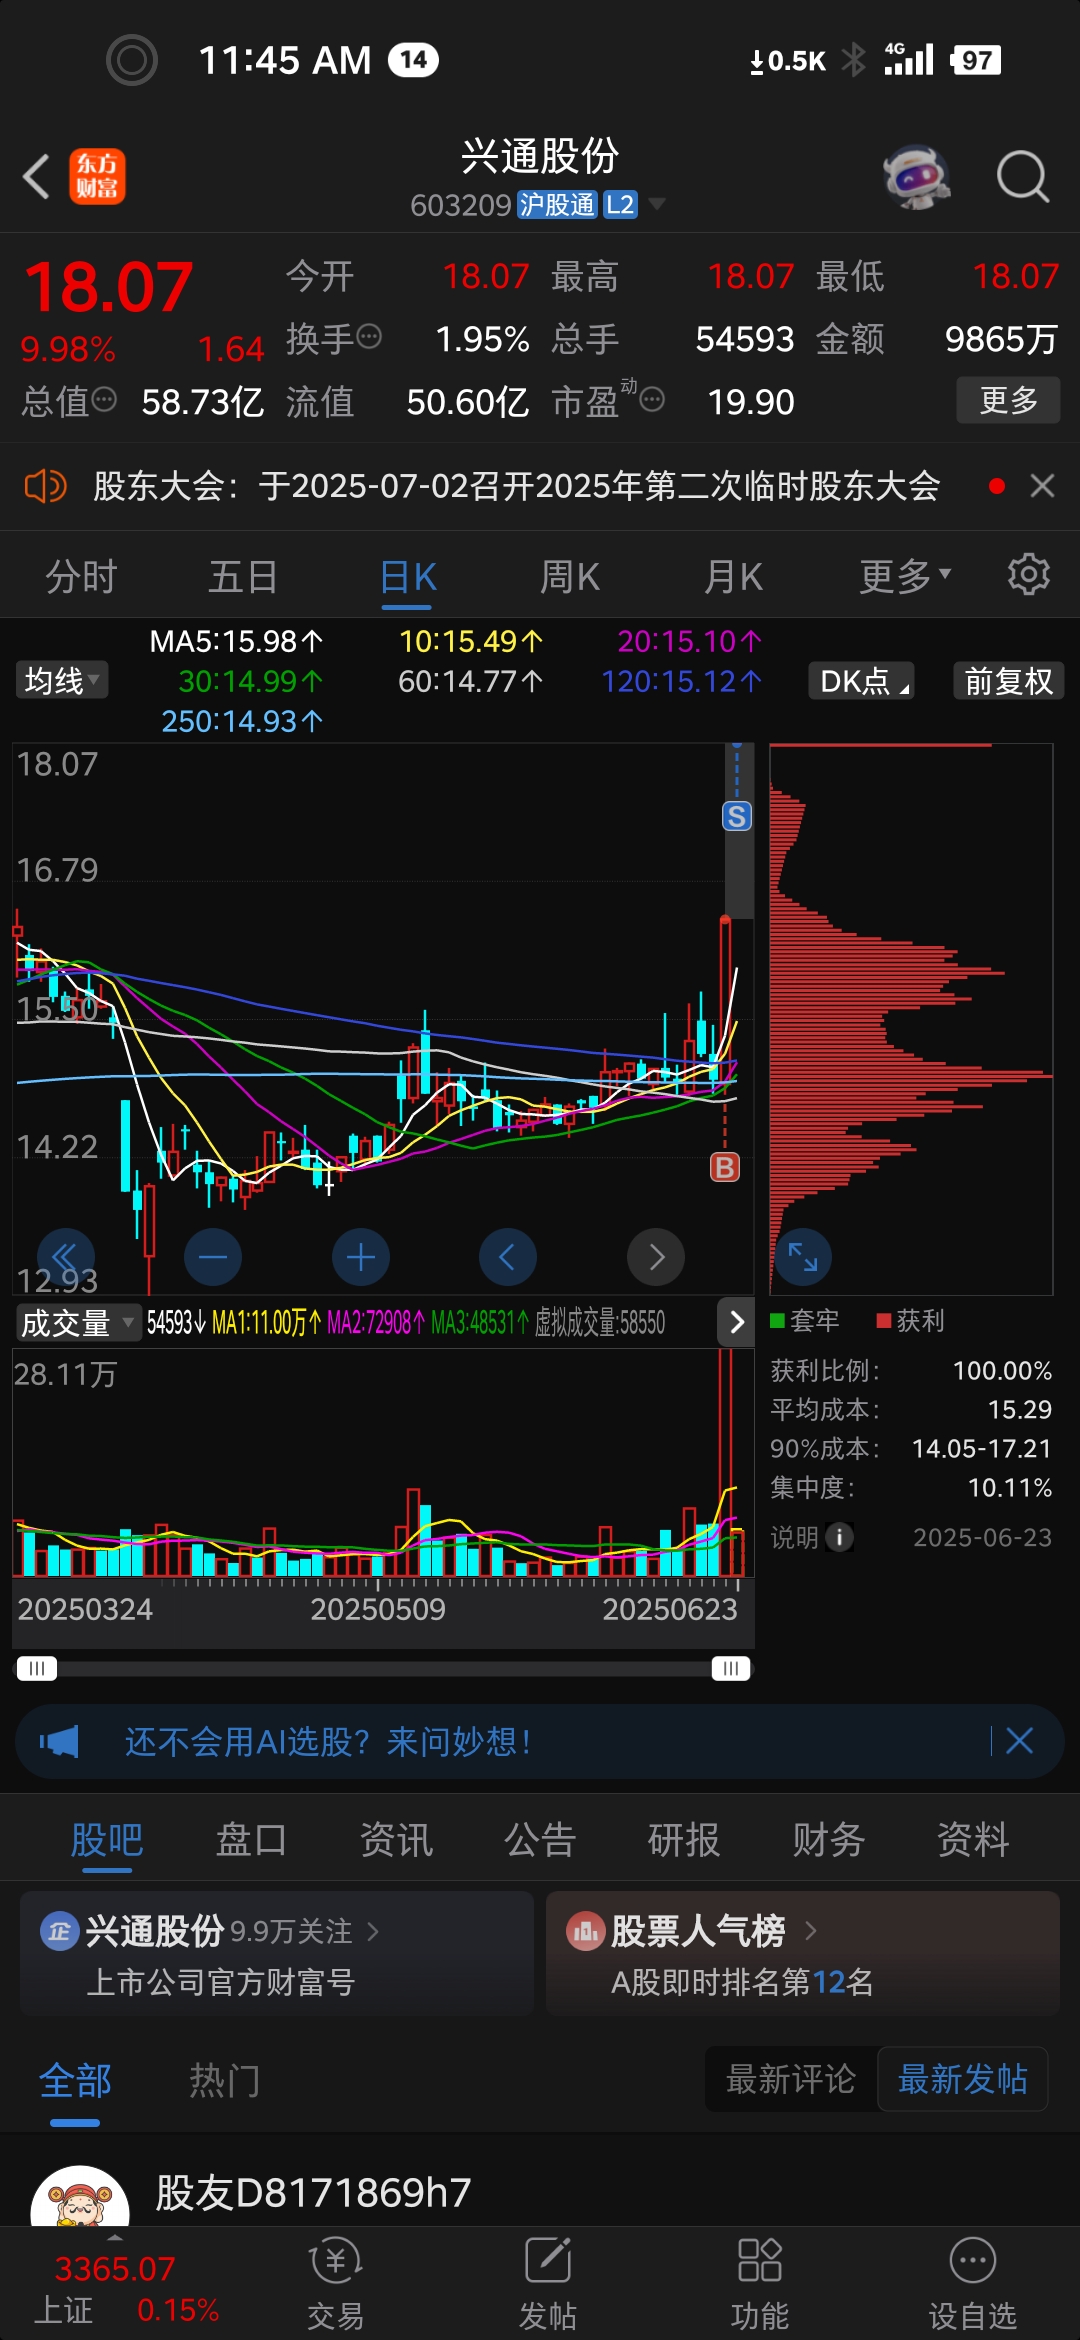Screen dimensions: 1080x2340
Task: Tap the B buy marker on chart
Action: pyautogui.click(x=725, y=1167)
